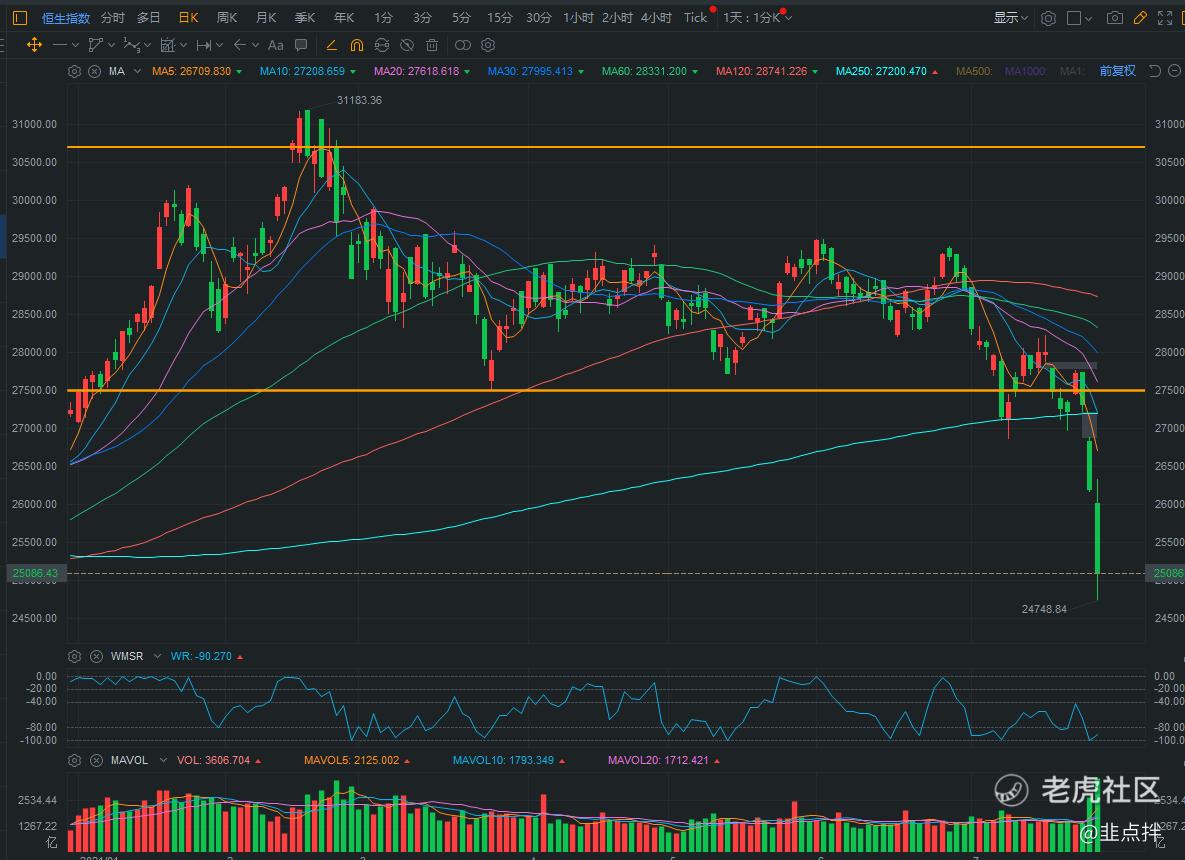The height and width of the screenshot is (860, 1185).
Task: Toggle the left sidebar panel icon
Action: (x=21, y=18)
